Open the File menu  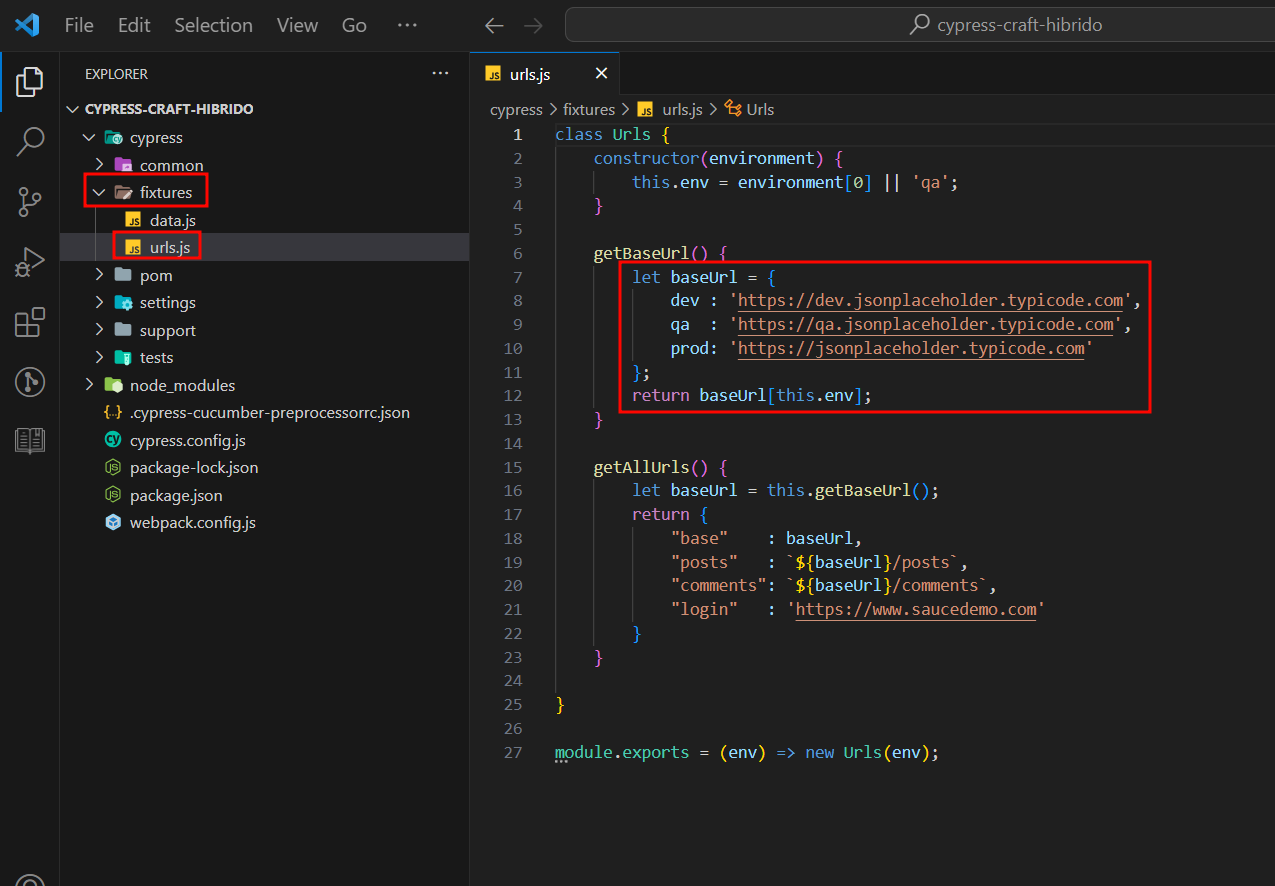[79, 26]
